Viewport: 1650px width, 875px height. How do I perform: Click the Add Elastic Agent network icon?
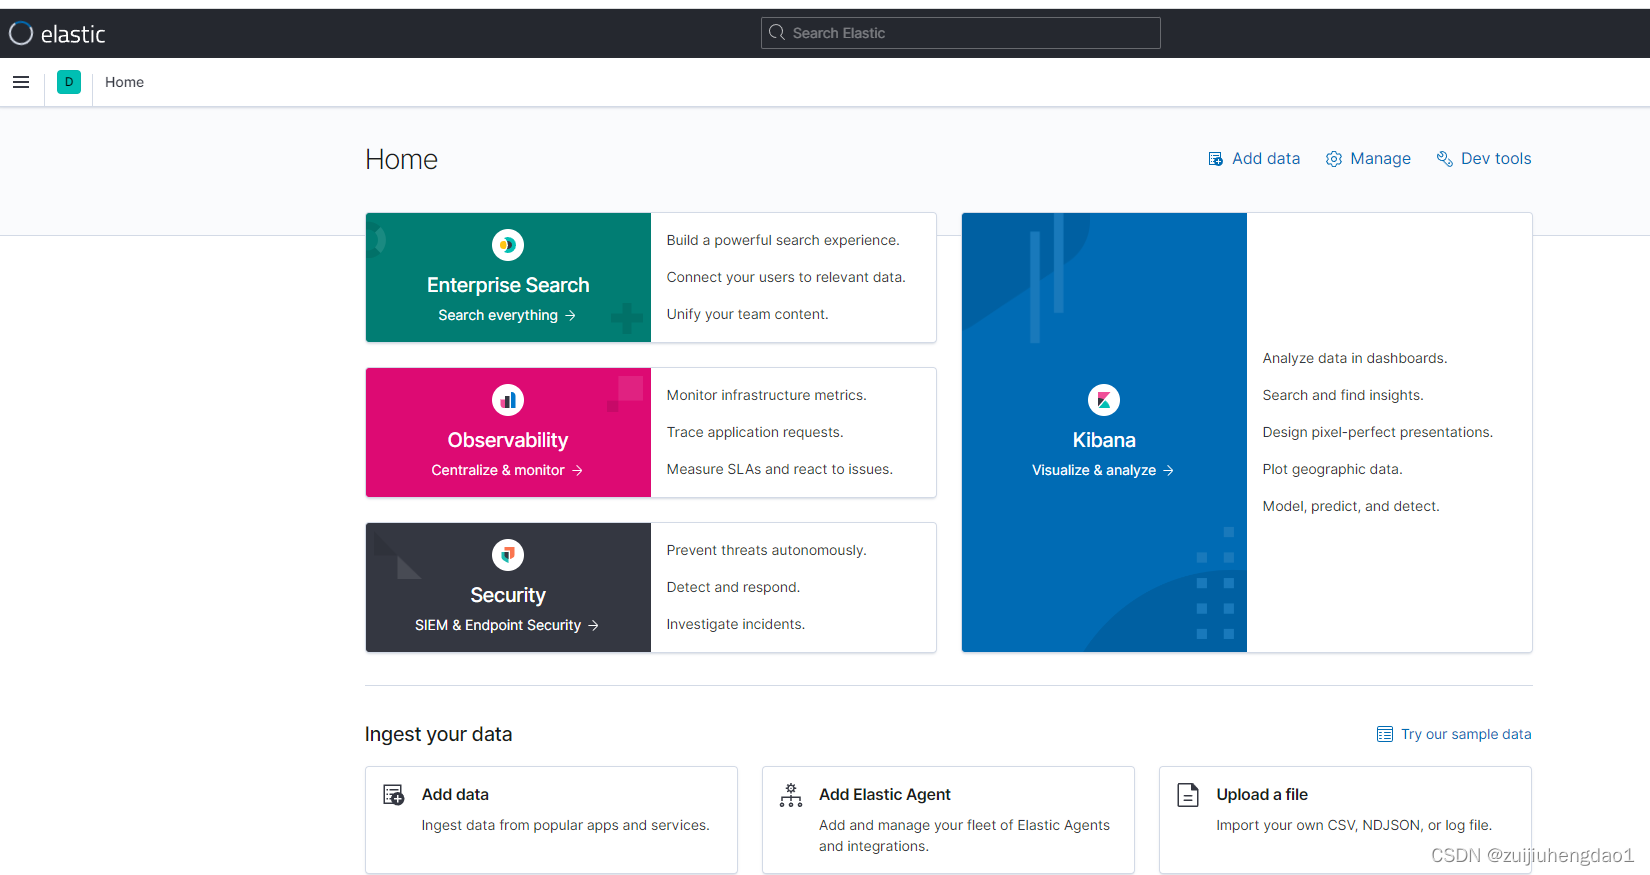tap(791, 795)
